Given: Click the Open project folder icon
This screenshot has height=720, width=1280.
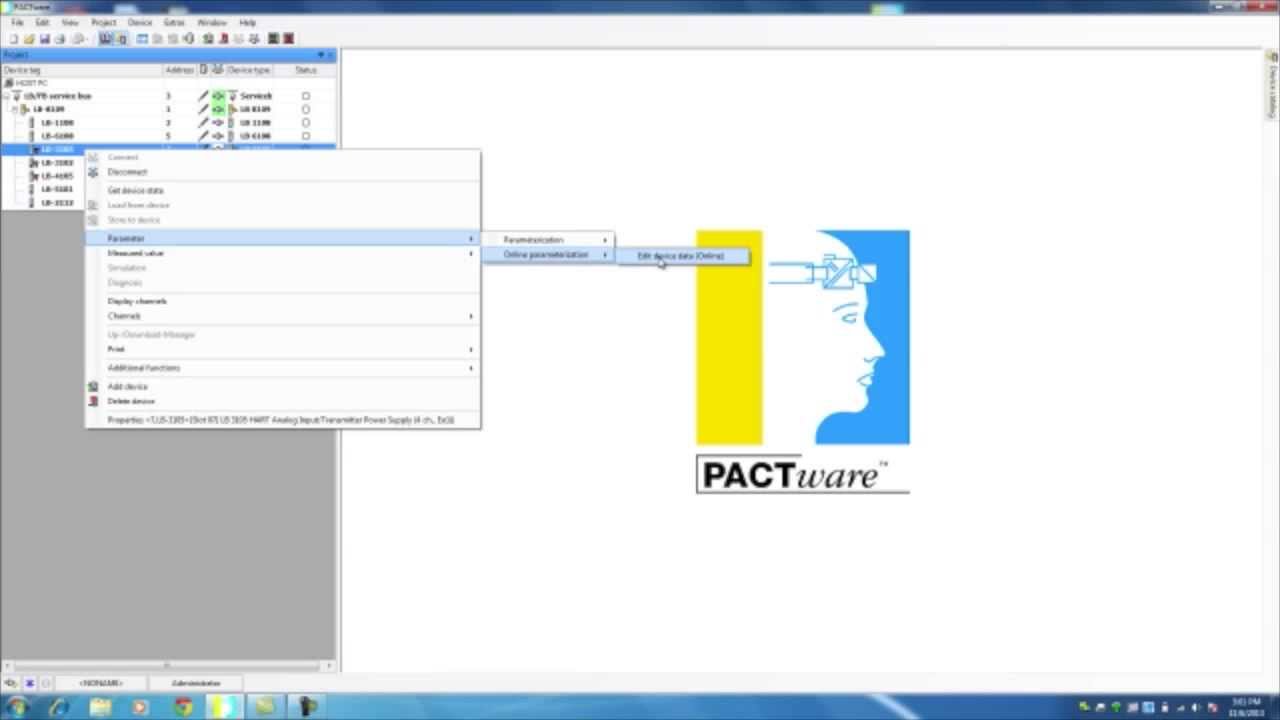Looking at the screenshot, I should click(x=30, y=38).
